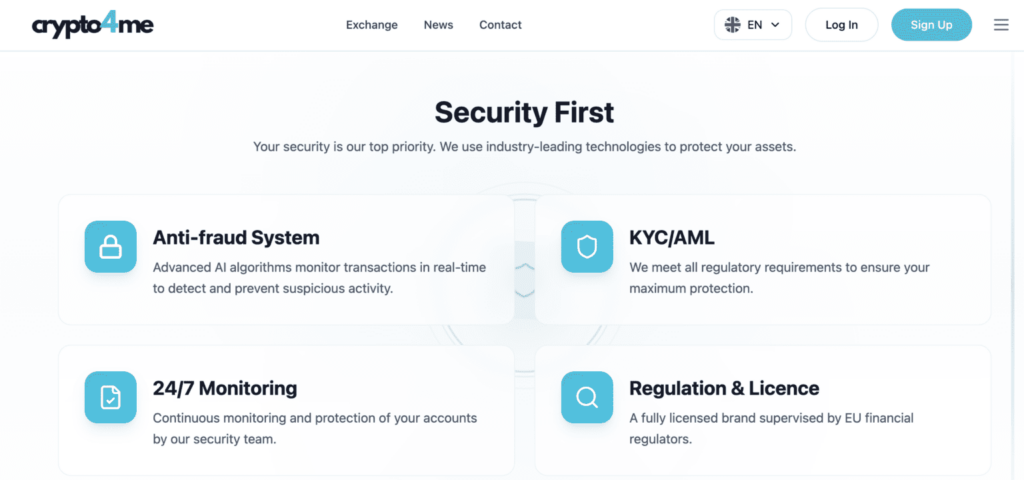Click the document check icon for 24/7 Monitoring
1024x480 pixels.
tap(110, 397)
